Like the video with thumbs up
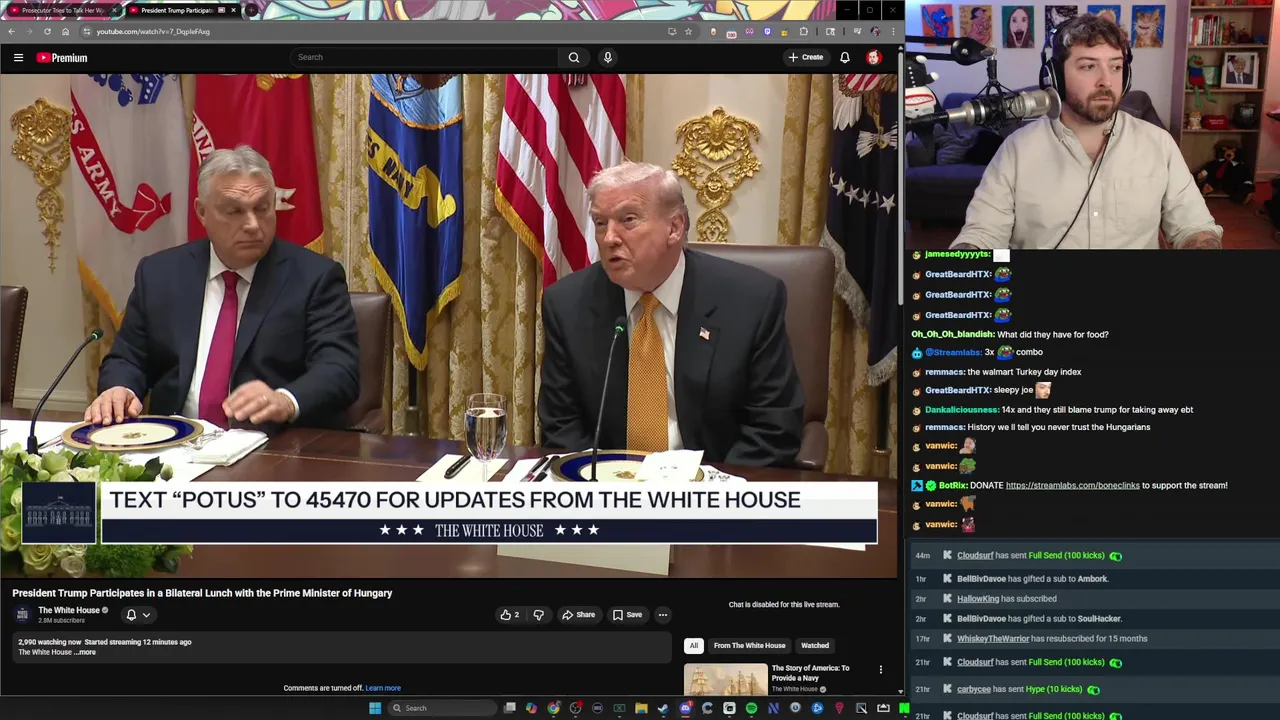 pos(510,615)
